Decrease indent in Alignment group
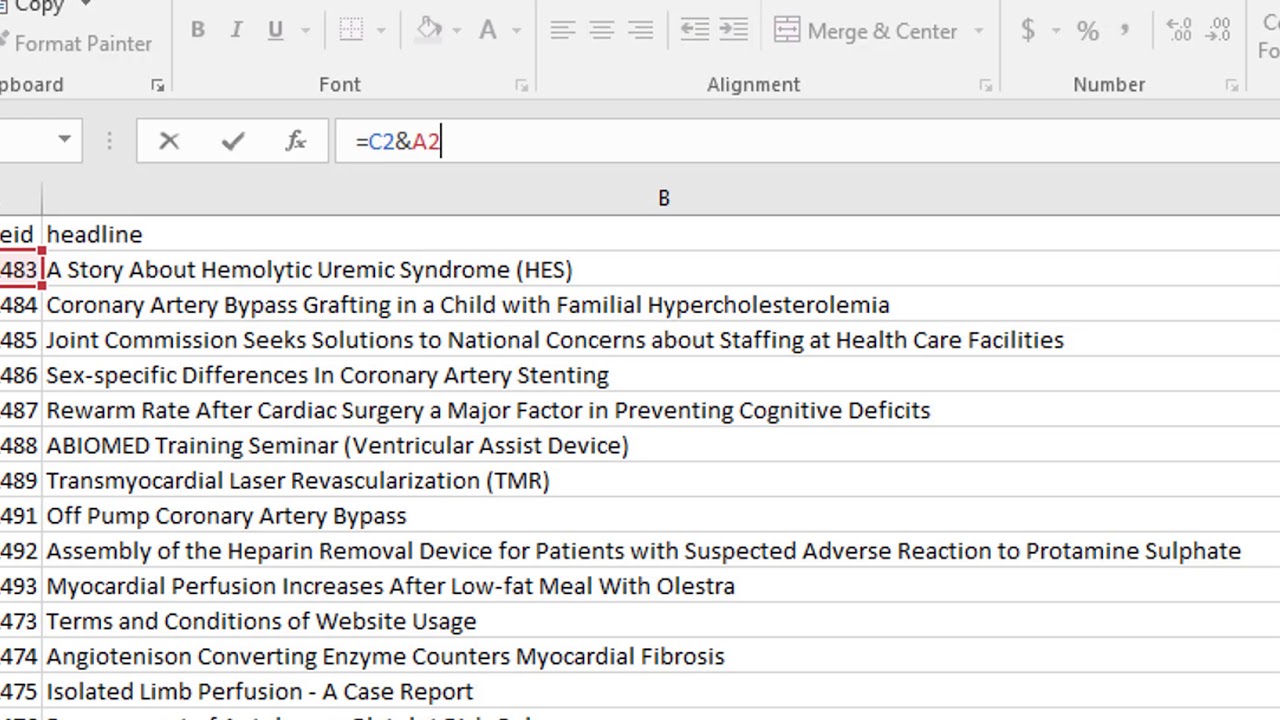The image size is (1280, 720). pos(694,30)
